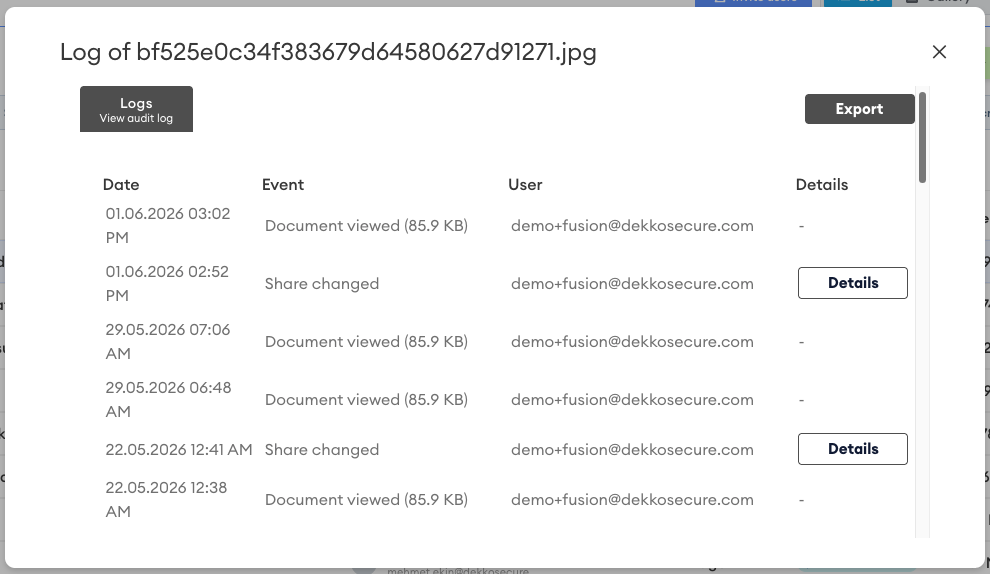
Task: Click Document viewed event in 07:06 AM row
Action: [x=366, y=342]
